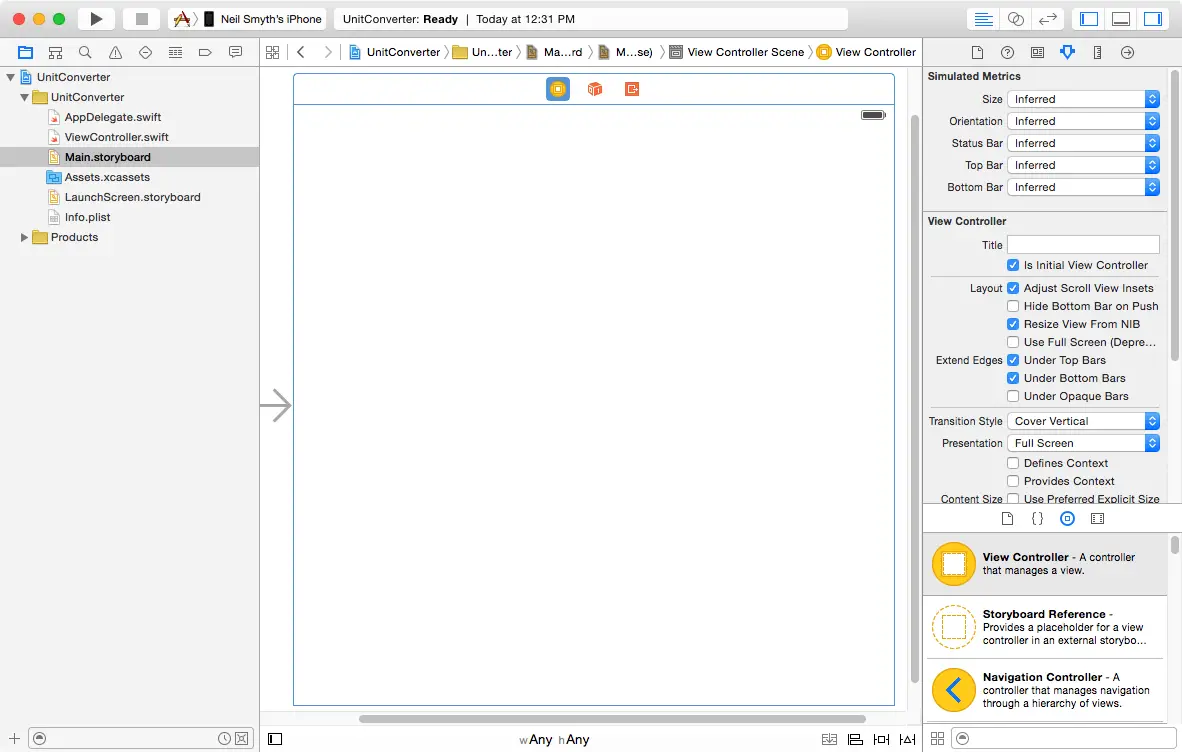The width and height of the screenshot is (1182, 752).
Task: Click View Controller Scene in breadcrumb
Action: [745, 52]
